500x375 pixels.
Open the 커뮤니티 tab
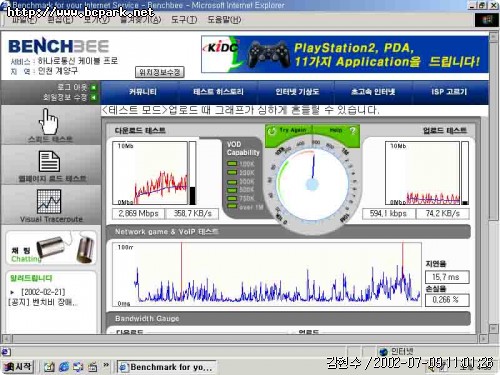(x=143, y=92)
